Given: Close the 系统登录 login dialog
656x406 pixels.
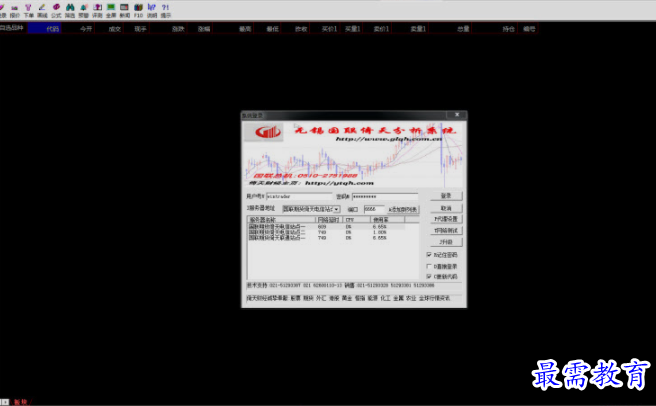Looking at the screenshot, I should [457, 115].
